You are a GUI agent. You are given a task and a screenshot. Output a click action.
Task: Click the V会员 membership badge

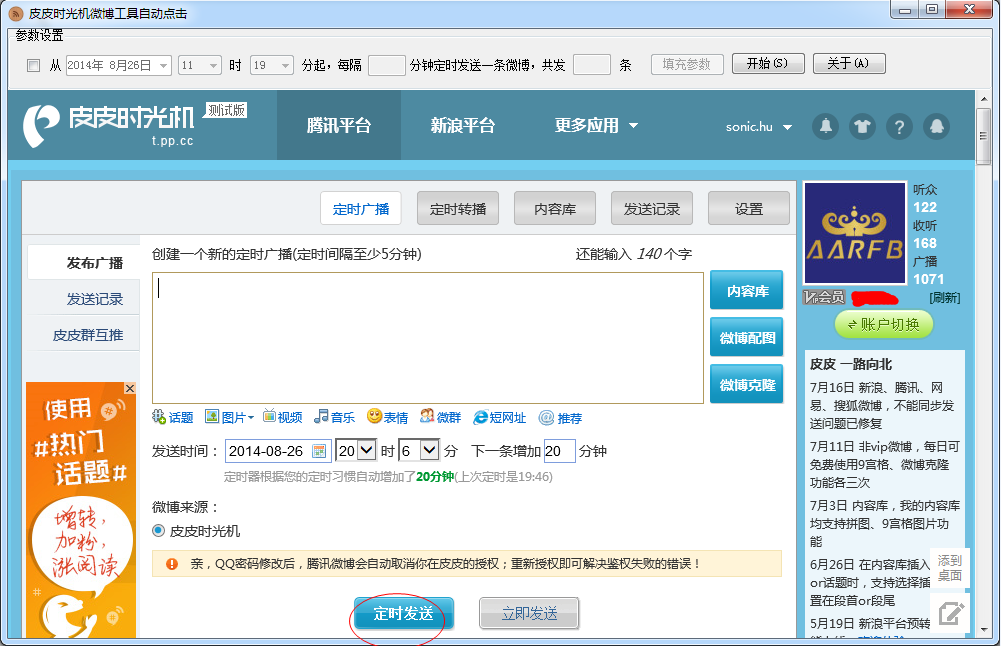coord(824,297)
